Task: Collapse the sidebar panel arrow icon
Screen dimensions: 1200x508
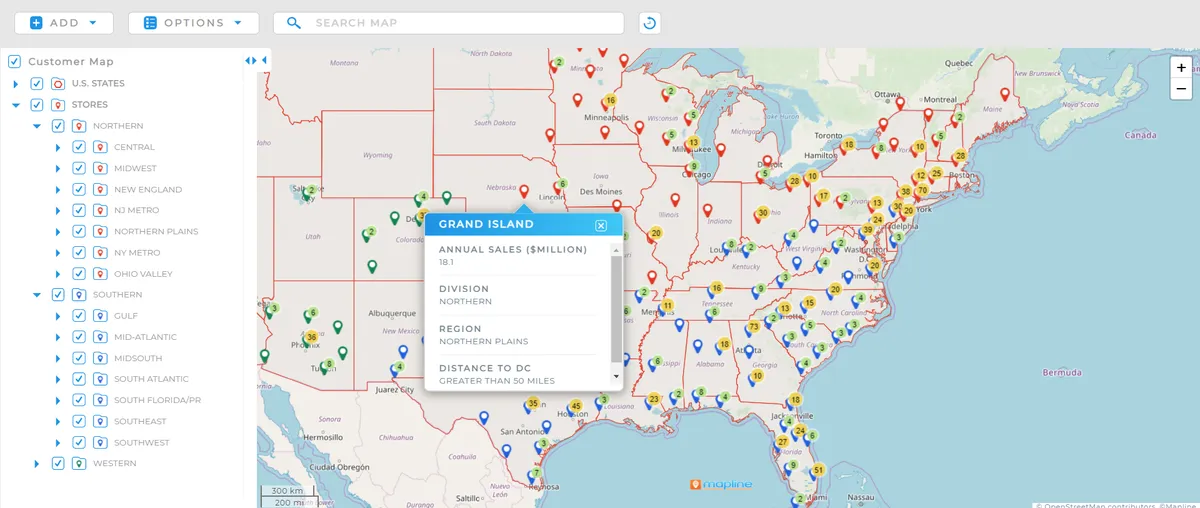Action: [x=264, y=61]
